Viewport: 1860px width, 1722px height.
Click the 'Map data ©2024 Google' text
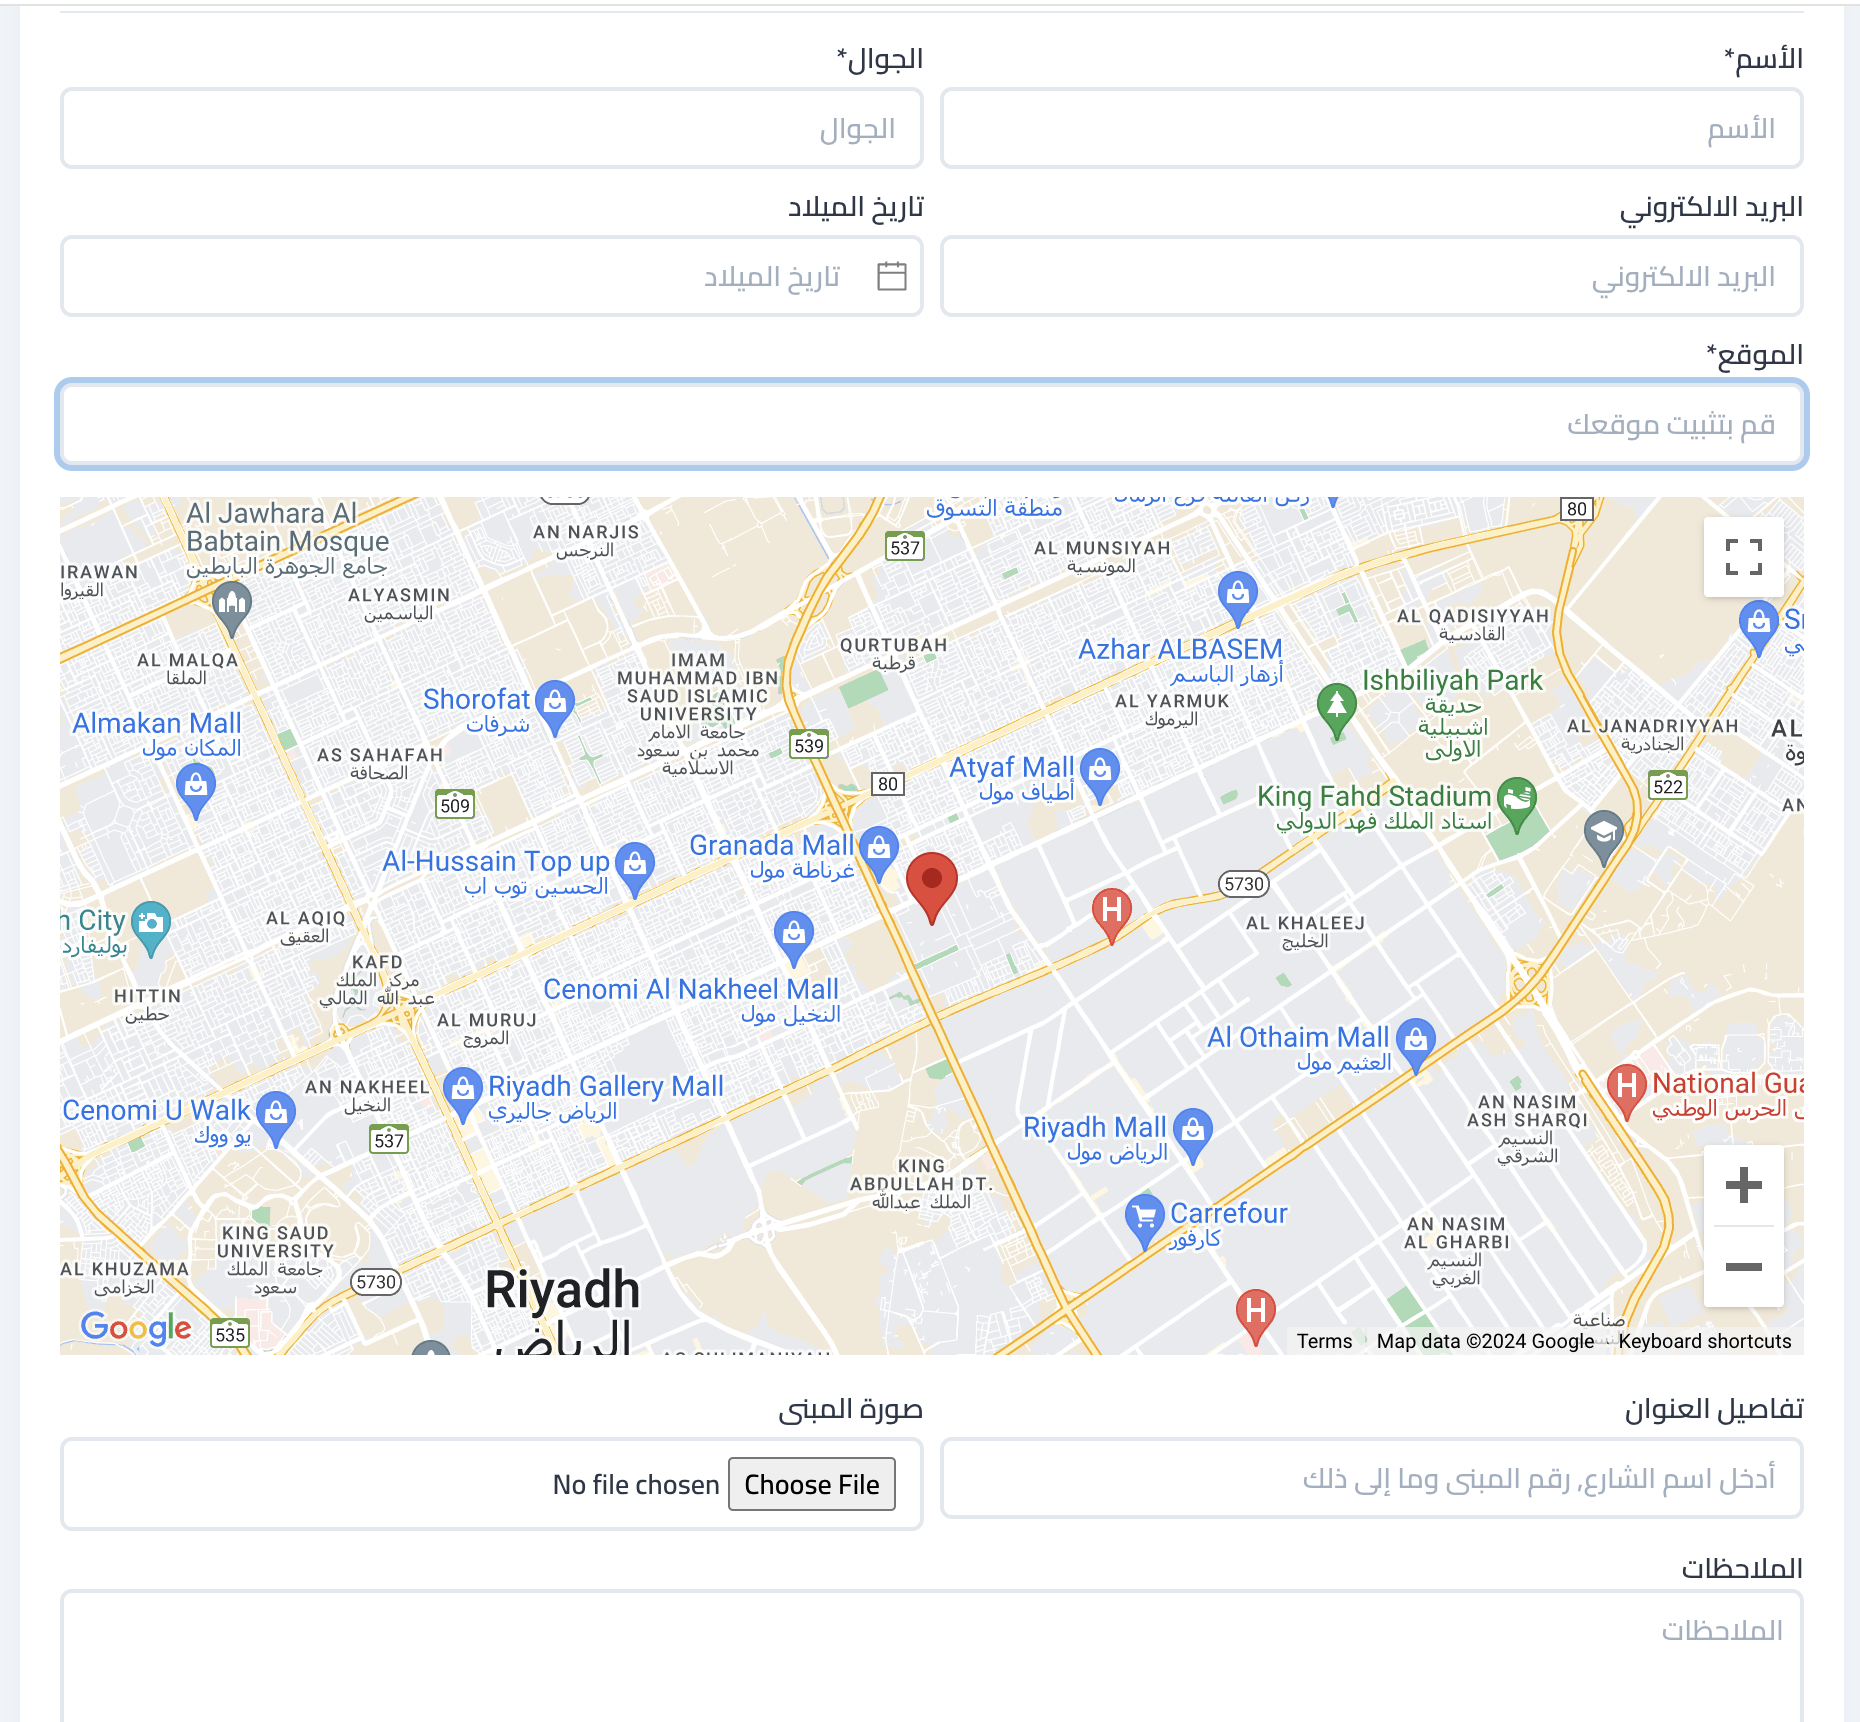pos(1485,1341)
